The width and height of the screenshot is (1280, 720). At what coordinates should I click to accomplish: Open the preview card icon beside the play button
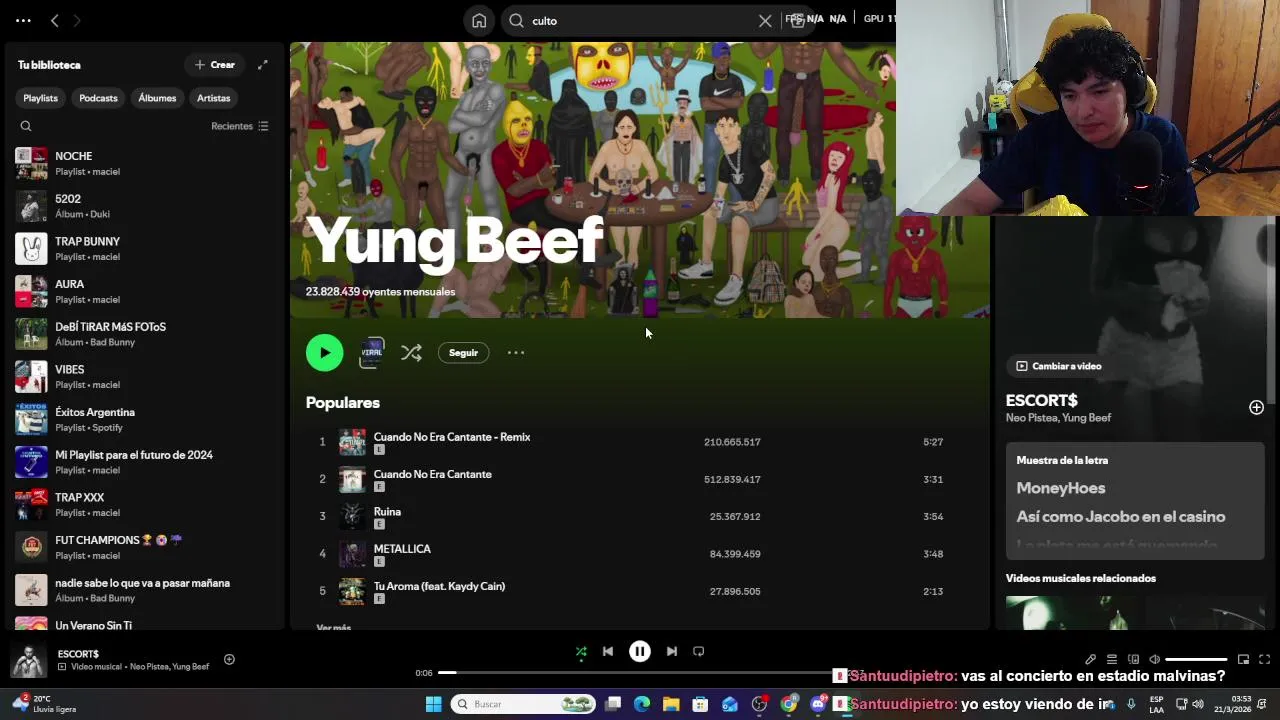click(371, 352)
